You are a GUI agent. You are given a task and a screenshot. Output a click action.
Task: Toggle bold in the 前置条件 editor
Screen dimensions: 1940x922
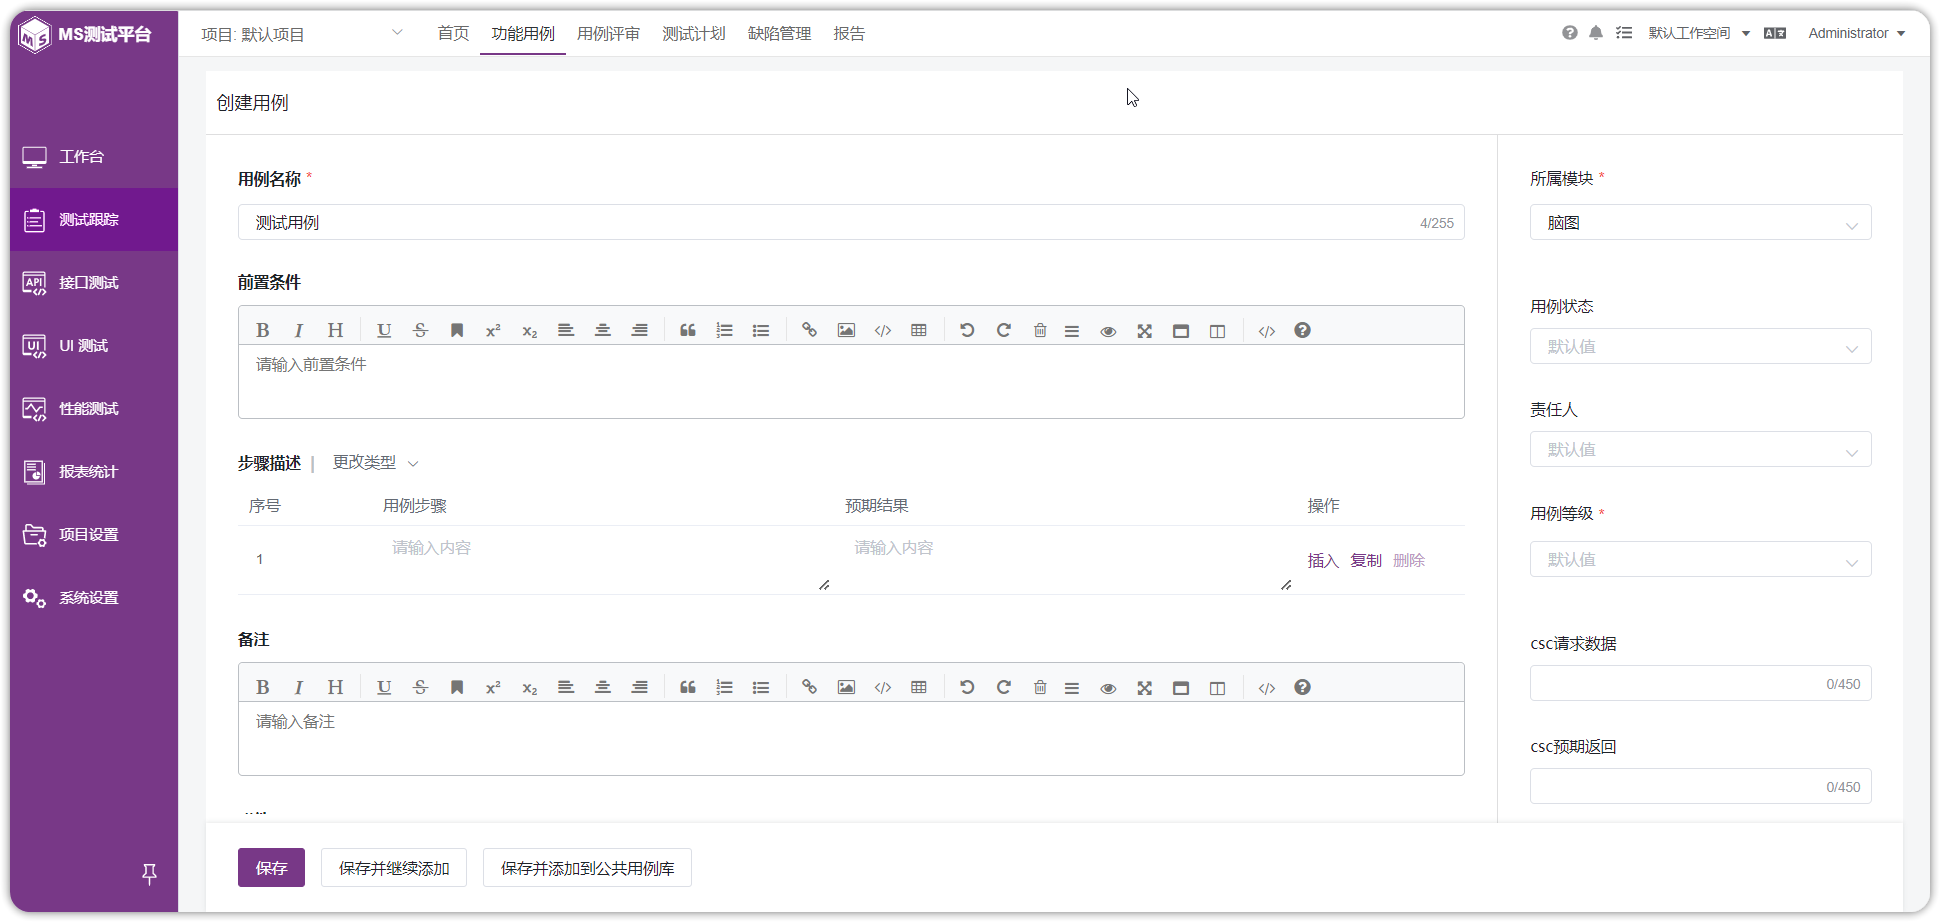pyautogui.click(x=263, y=330)
